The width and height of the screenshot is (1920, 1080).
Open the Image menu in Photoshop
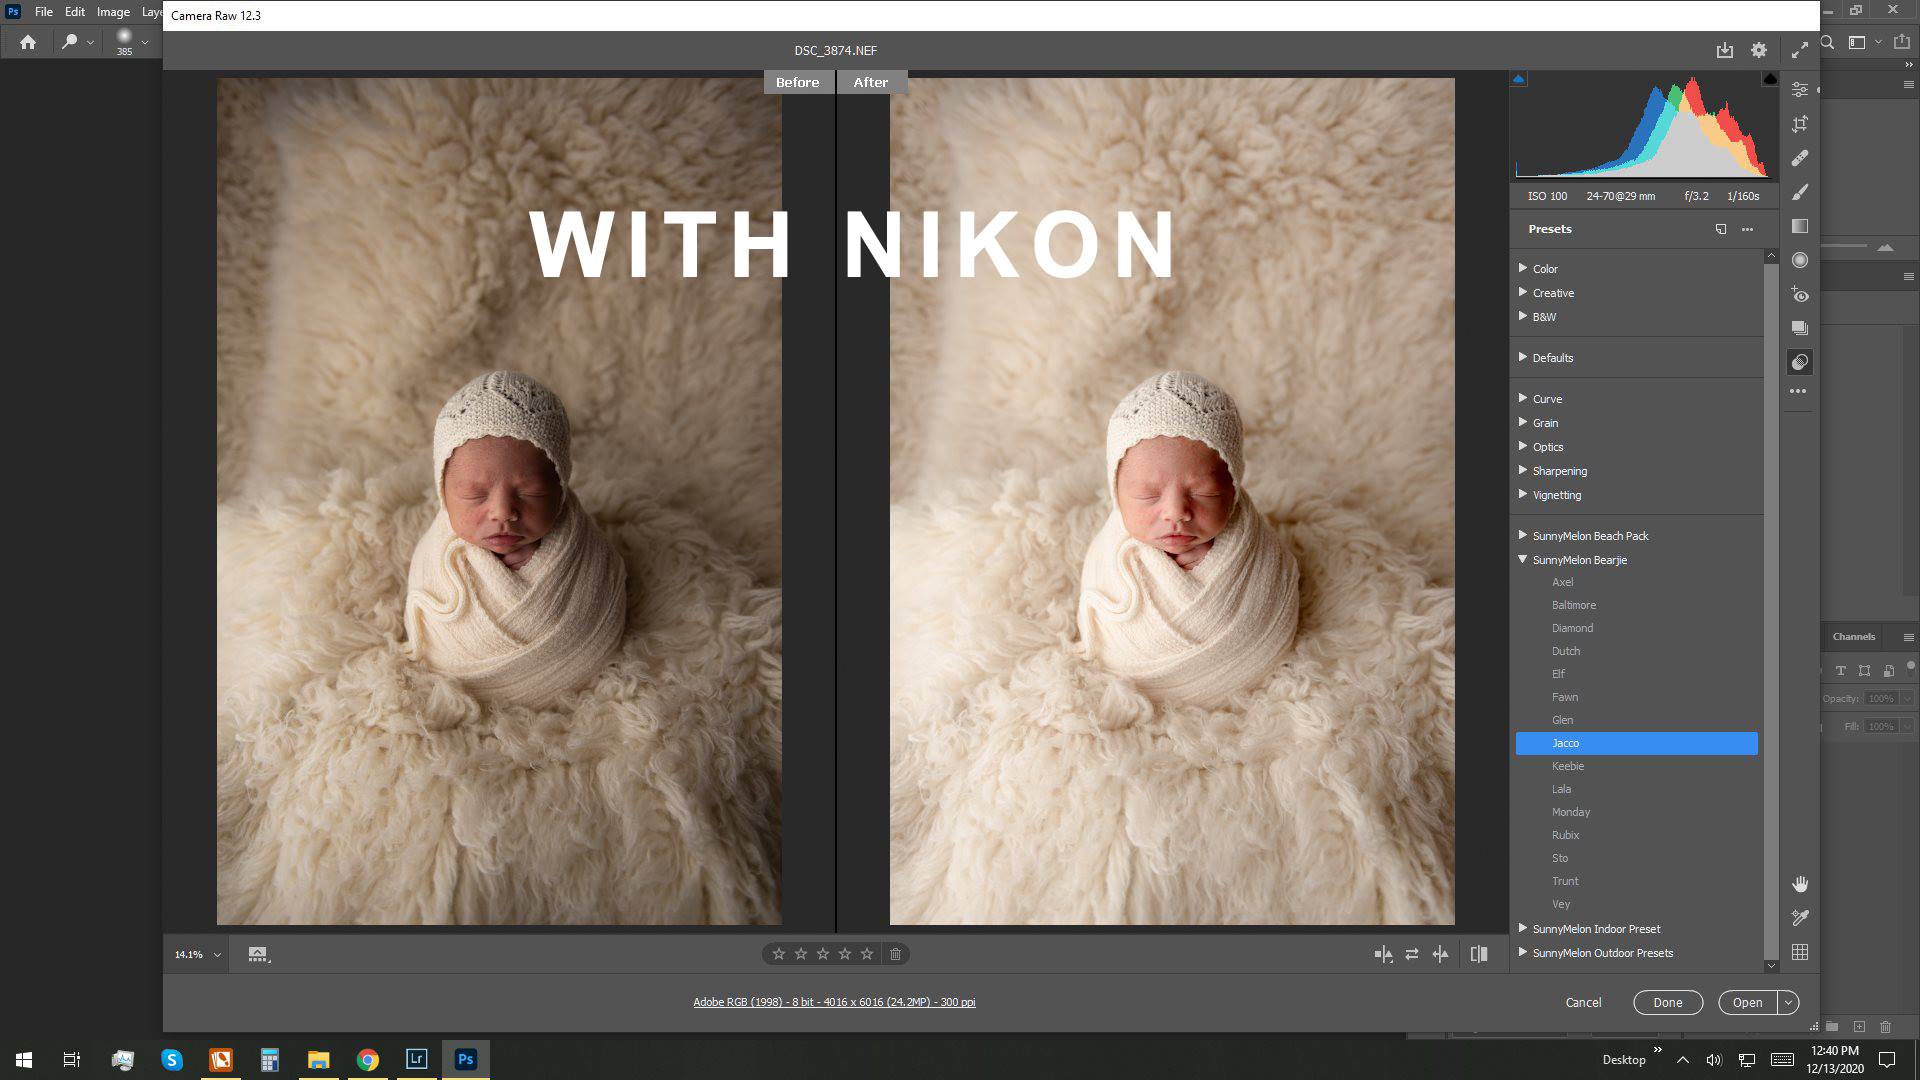[113, 12]
